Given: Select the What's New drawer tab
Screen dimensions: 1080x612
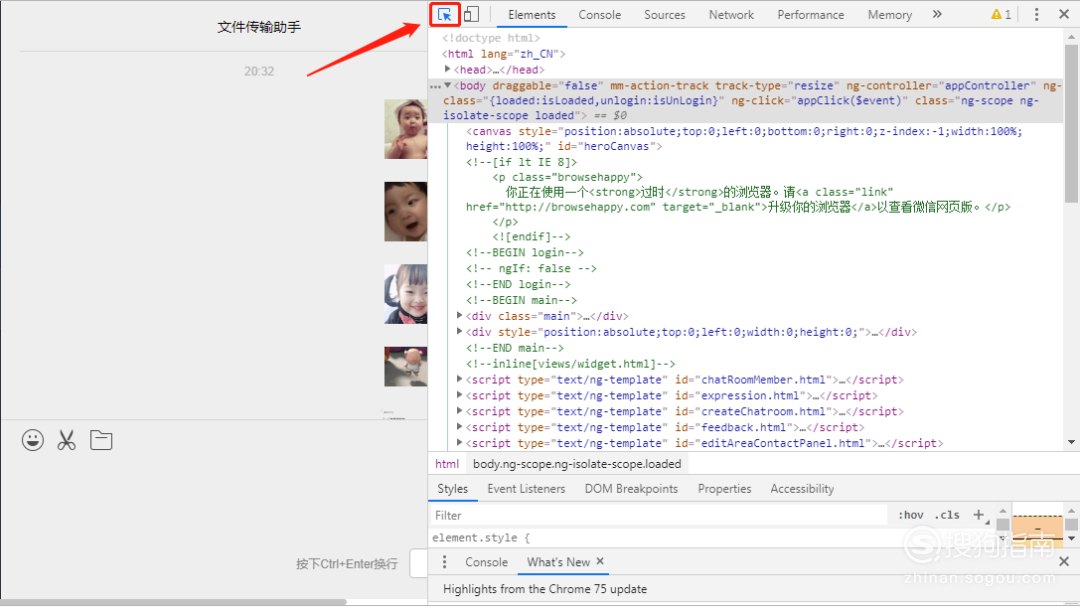Looking at the screenshot, I should click(x=558, y=562).
